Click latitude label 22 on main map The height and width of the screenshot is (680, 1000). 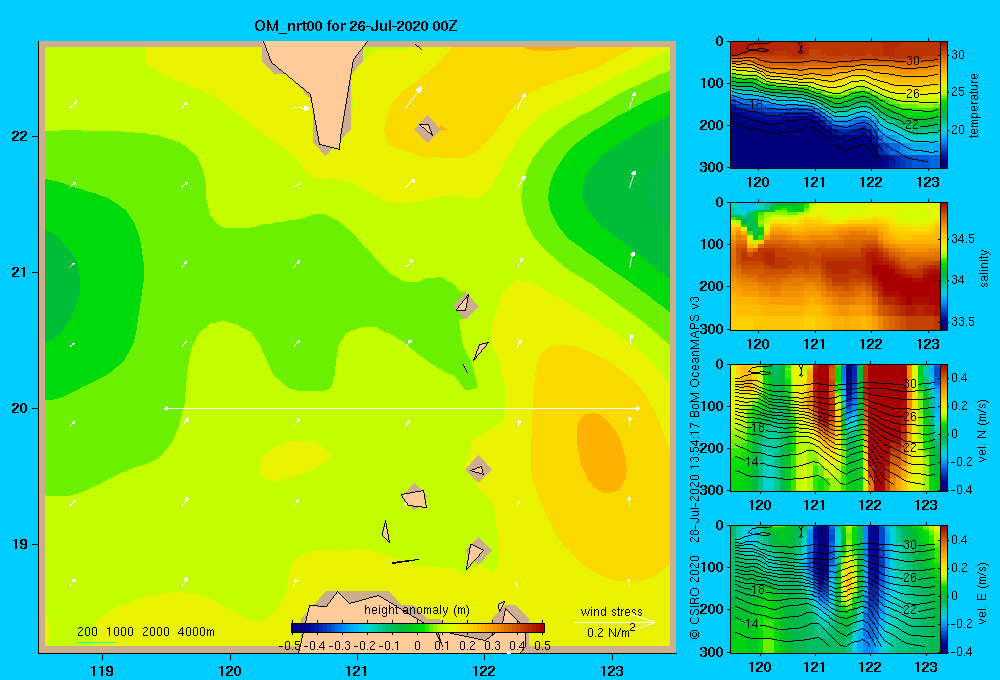pyautogui.click(x=19, y=137)
